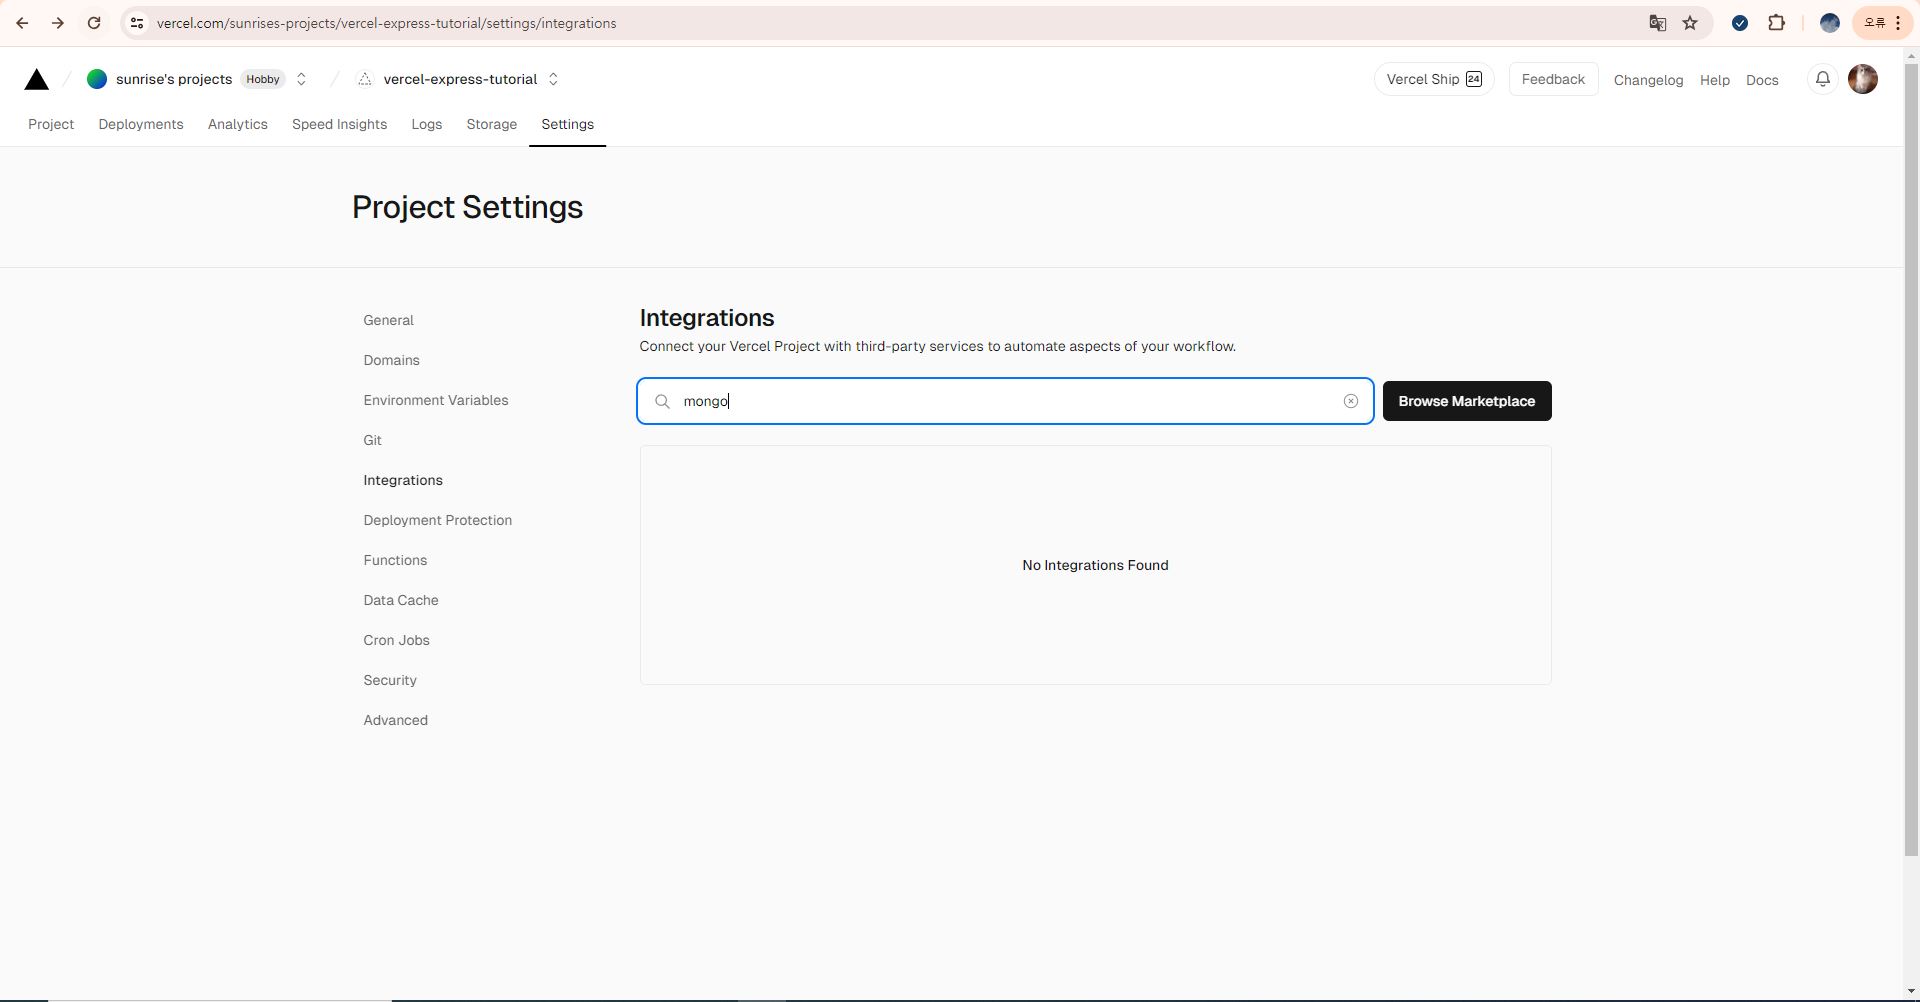Open the Speed Insights tab
Viewport: 1920px width, 1002px height.
[339, 124]
